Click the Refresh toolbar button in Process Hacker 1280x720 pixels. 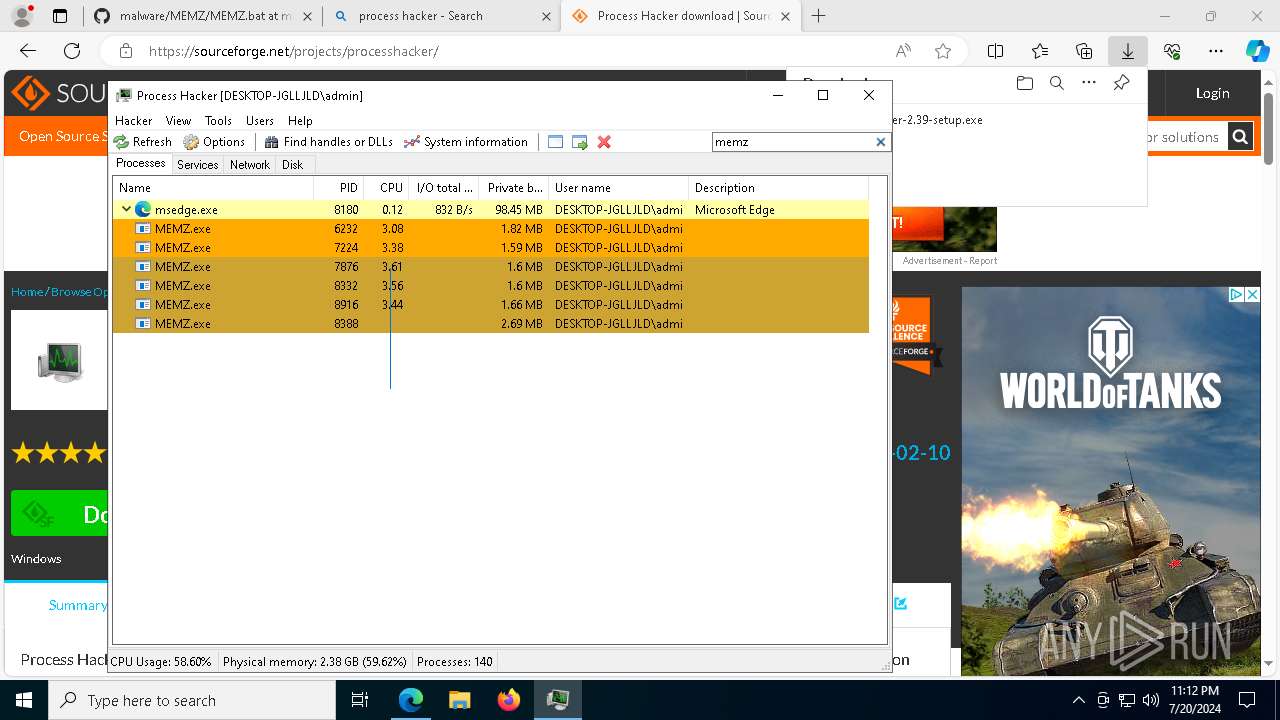tap(143, 142)
